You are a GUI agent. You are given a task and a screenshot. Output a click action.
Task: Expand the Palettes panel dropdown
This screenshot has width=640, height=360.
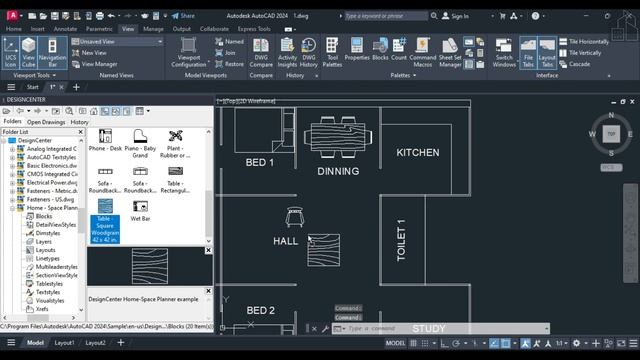[415, 76]
